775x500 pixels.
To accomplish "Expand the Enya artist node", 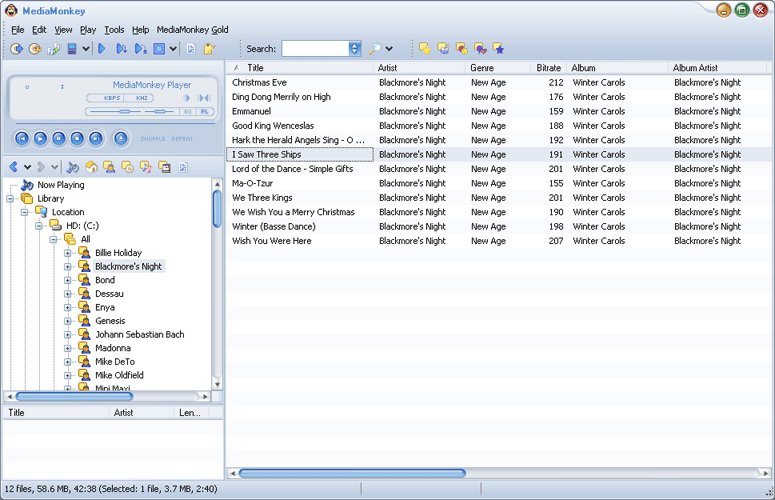I will tap(68, 307).
